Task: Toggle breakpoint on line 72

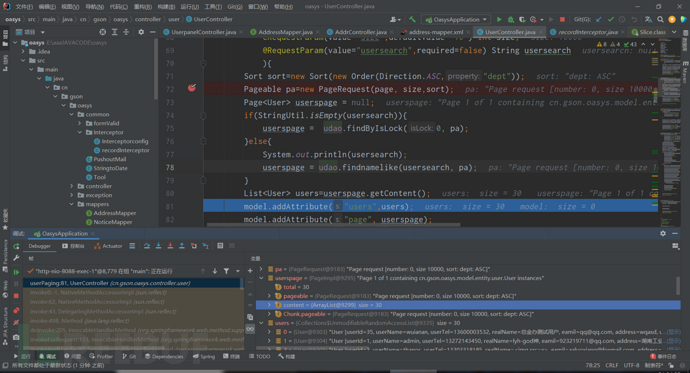Action: tap(192, 88)
